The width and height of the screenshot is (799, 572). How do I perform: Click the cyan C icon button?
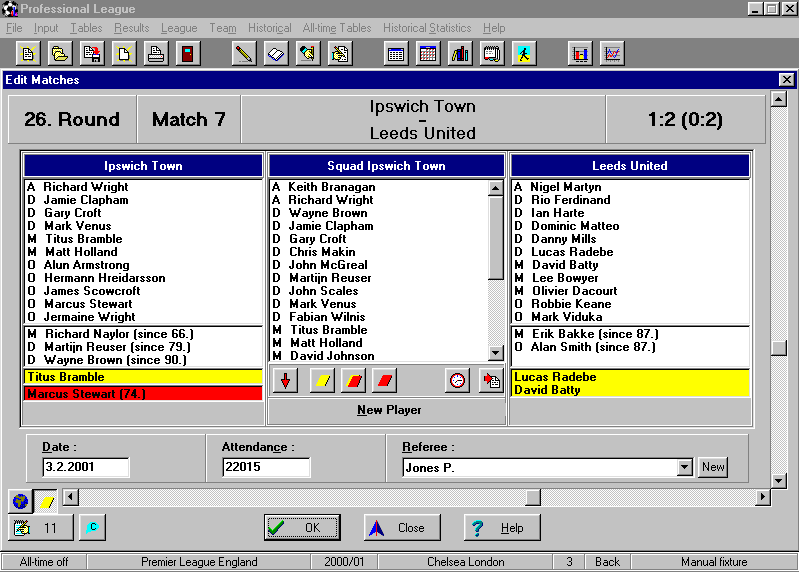[x=93, y=527]
